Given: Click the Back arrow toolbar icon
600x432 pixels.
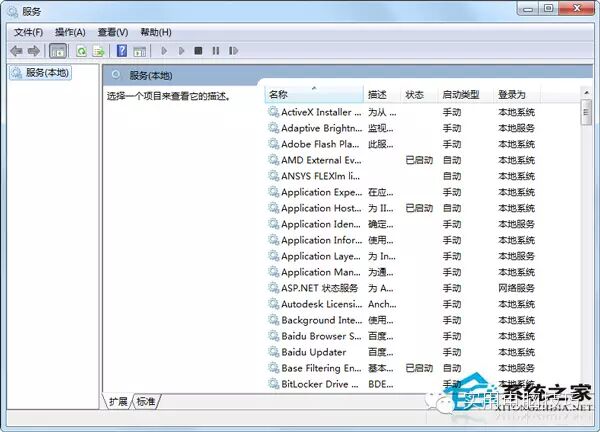Looking at the screenshot, I should coord(16,51).
